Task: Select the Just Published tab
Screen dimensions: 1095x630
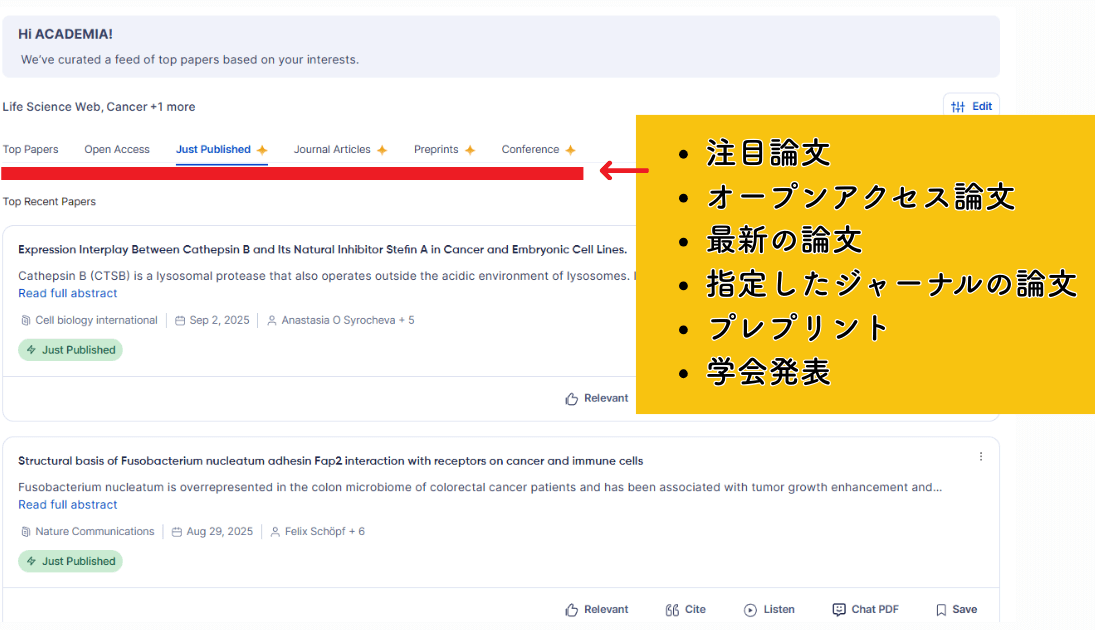Action: (213, 149)
